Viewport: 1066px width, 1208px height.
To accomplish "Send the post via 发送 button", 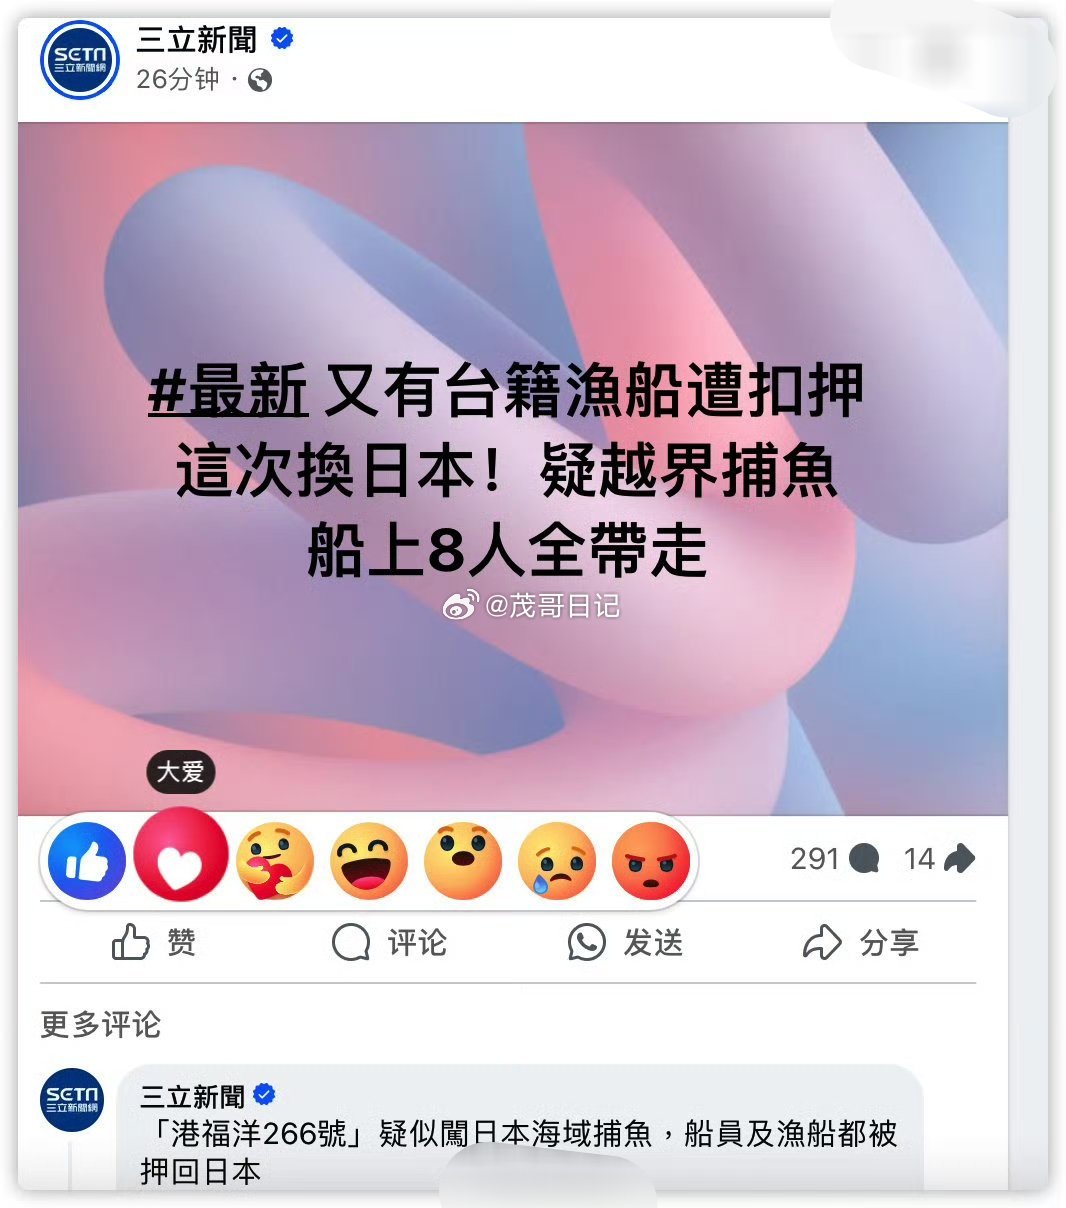I will (x=625, y=942).
